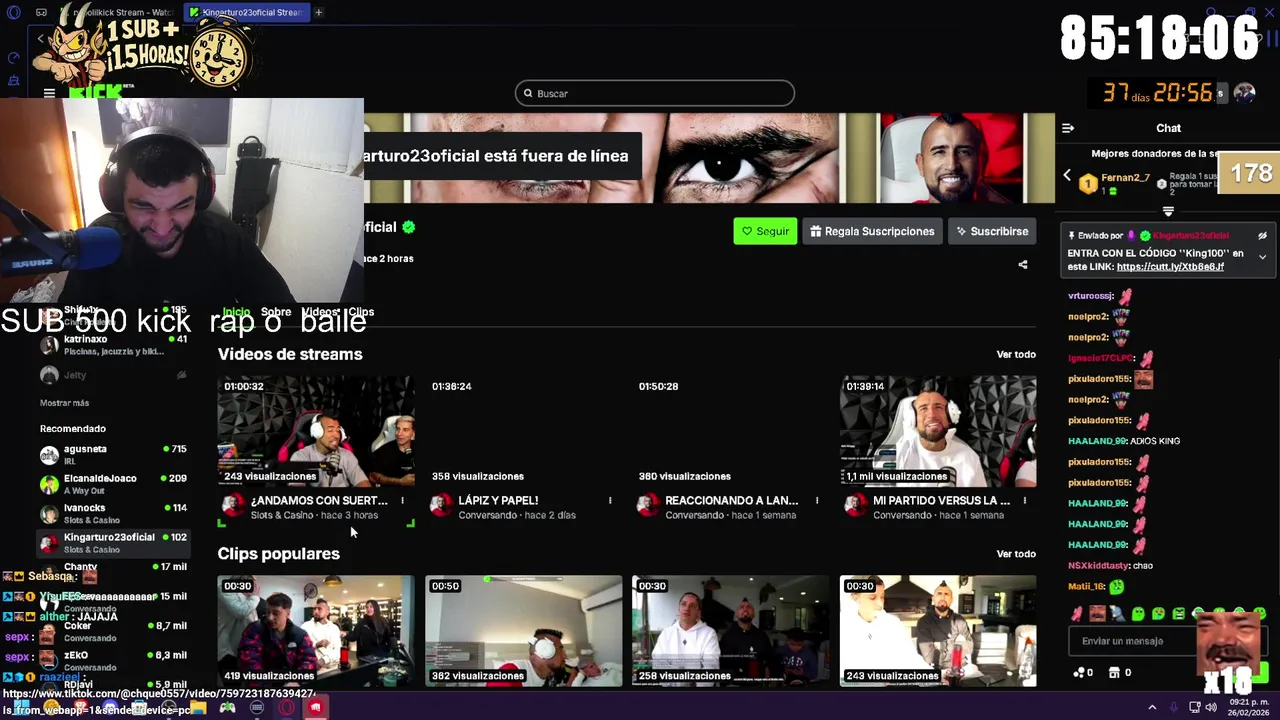Play popular clip with 243 visualizaciones
Viewport: 1280px width, 720px height.
(x=938, y=631)
